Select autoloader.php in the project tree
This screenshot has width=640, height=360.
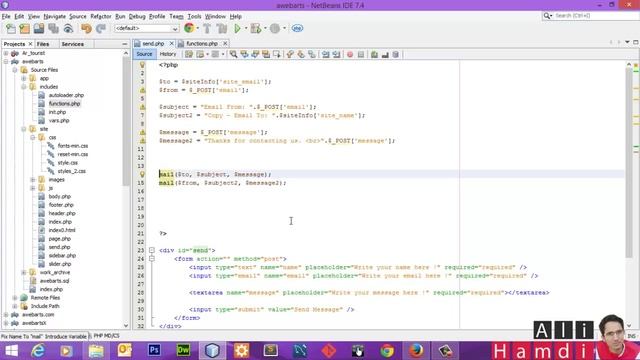tap(66, 95)
